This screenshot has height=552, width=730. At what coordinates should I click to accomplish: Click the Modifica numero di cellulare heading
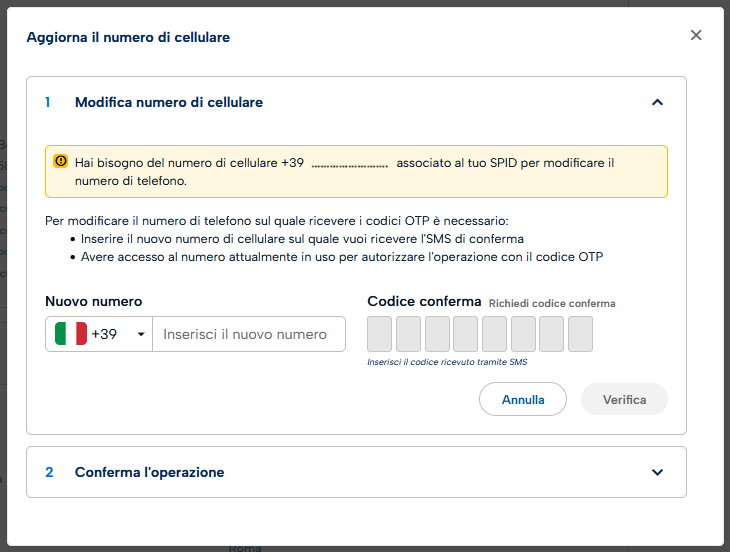point(169,102)
